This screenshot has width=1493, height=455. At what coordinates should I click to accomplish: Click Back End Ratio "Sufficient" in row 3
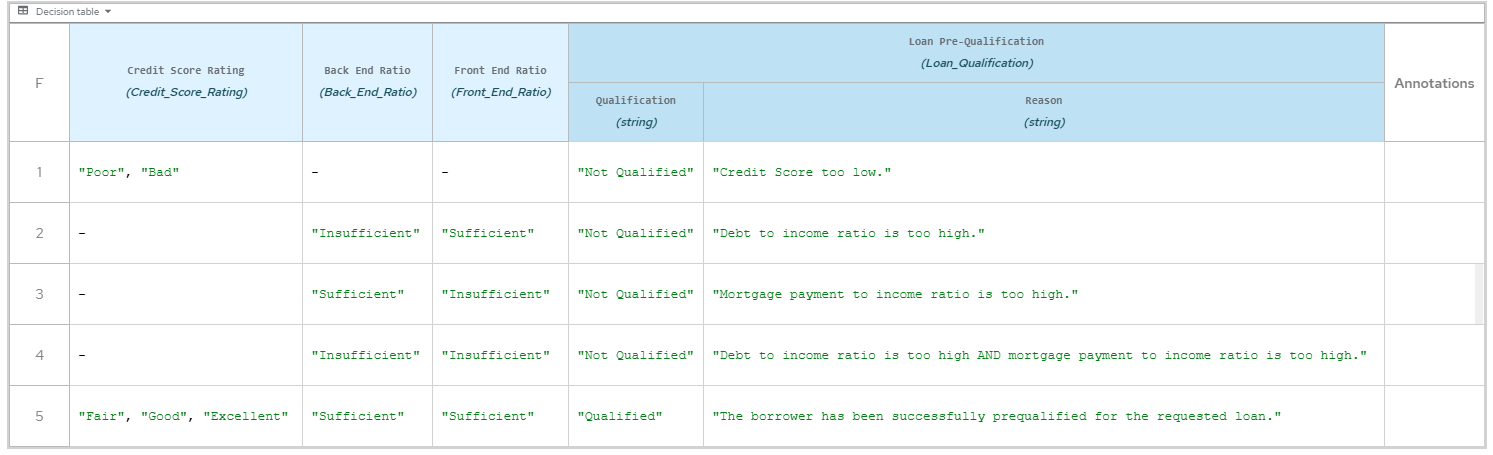(367, 294)
